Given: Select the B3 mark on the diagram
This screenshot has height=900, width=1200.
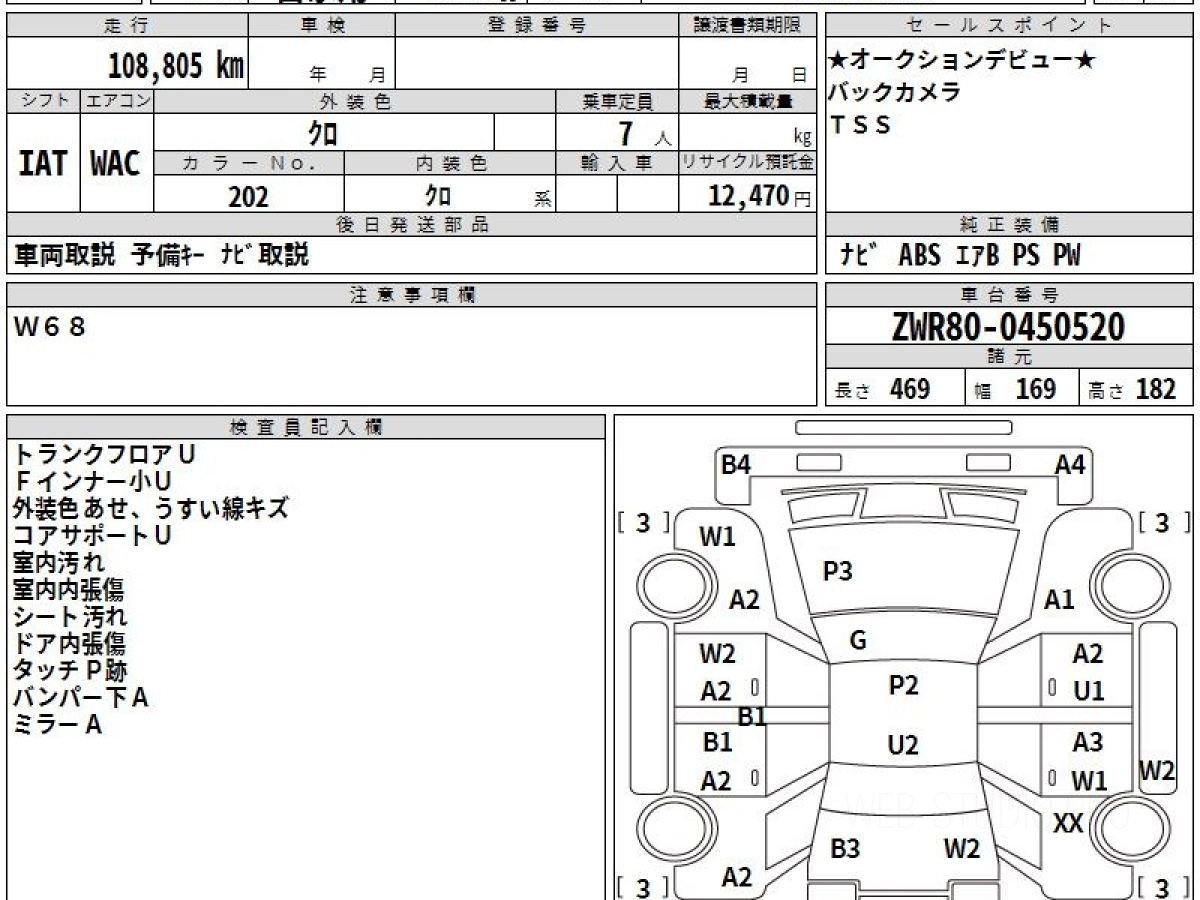Looking at the screenshot, I should (845, 850).
